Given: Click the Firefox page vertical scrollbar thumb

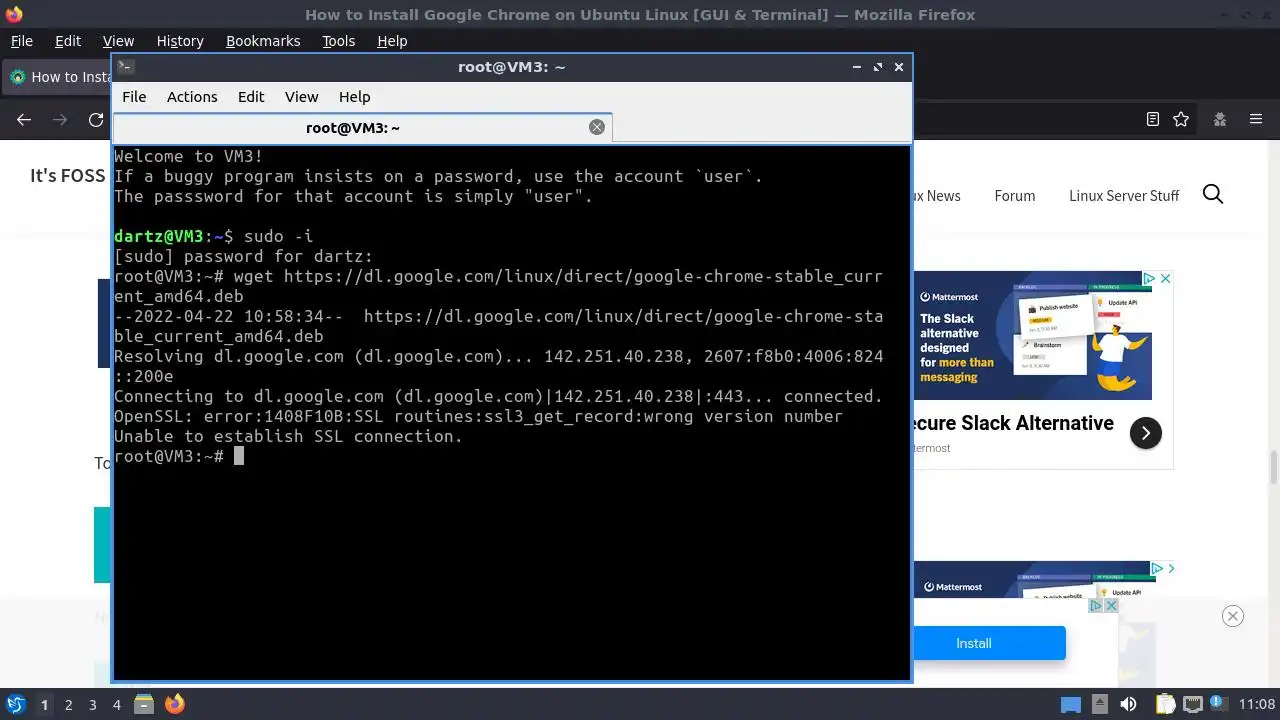Looking at the screenshot, I should [1274, 467].
